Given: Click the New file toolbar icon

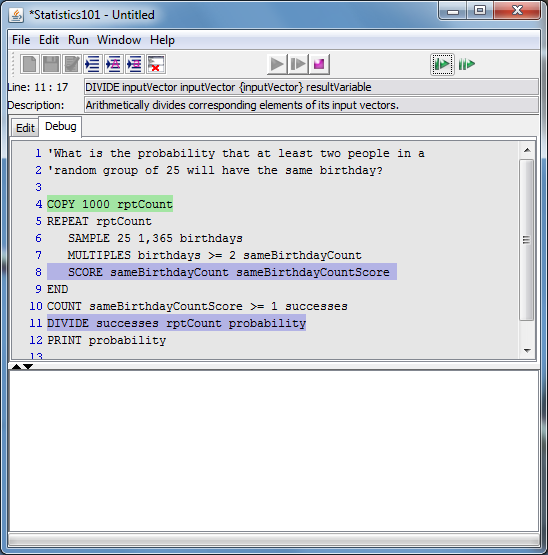Looking at the screenshot, I should [29, 64].
